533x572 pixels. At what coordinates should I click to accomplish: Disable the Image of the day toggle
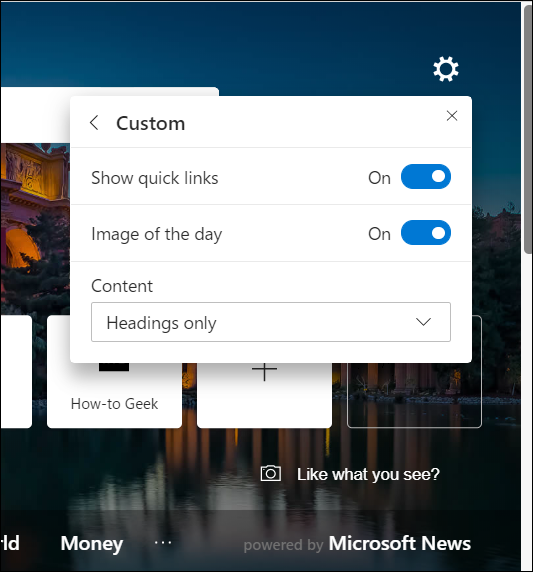(x=426, y=233)
